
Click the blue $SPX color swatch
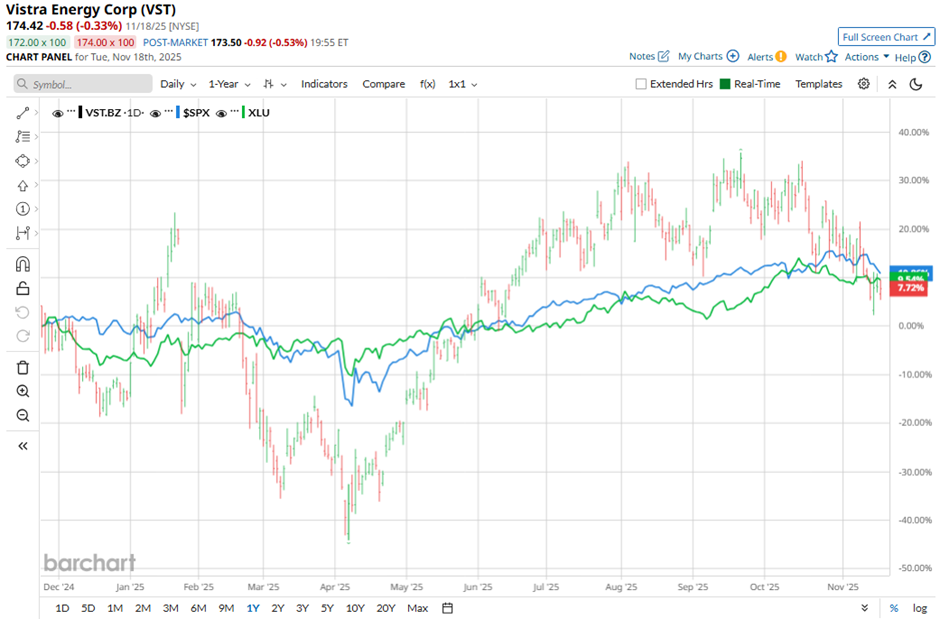click(178, 112)
